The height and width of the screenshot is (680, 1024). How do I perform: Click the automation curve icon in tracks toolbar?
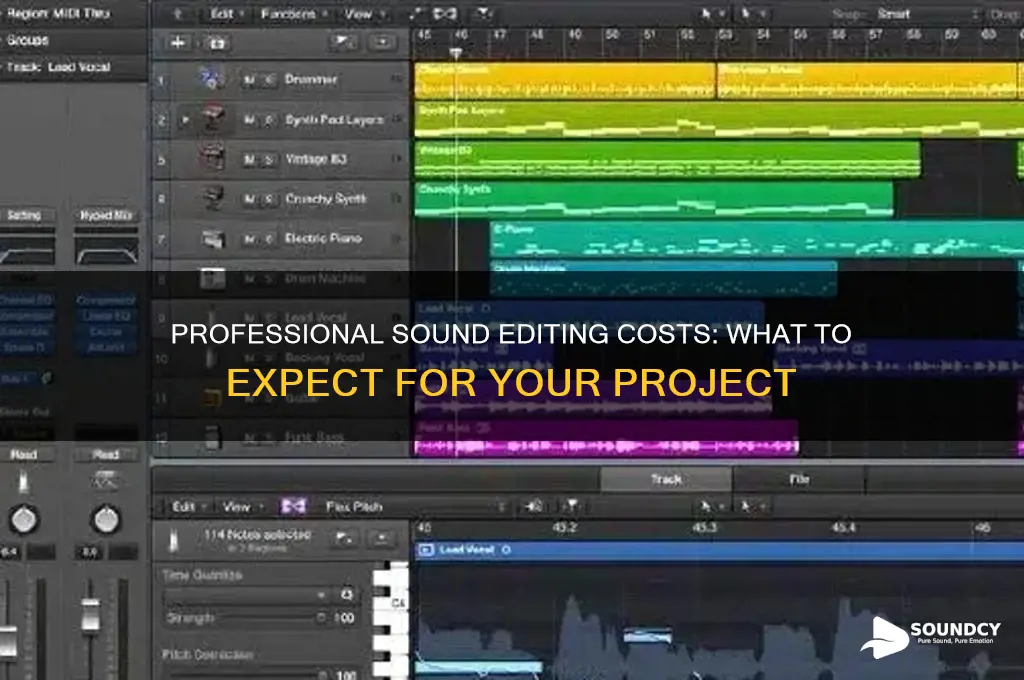(x=415, y=13)
